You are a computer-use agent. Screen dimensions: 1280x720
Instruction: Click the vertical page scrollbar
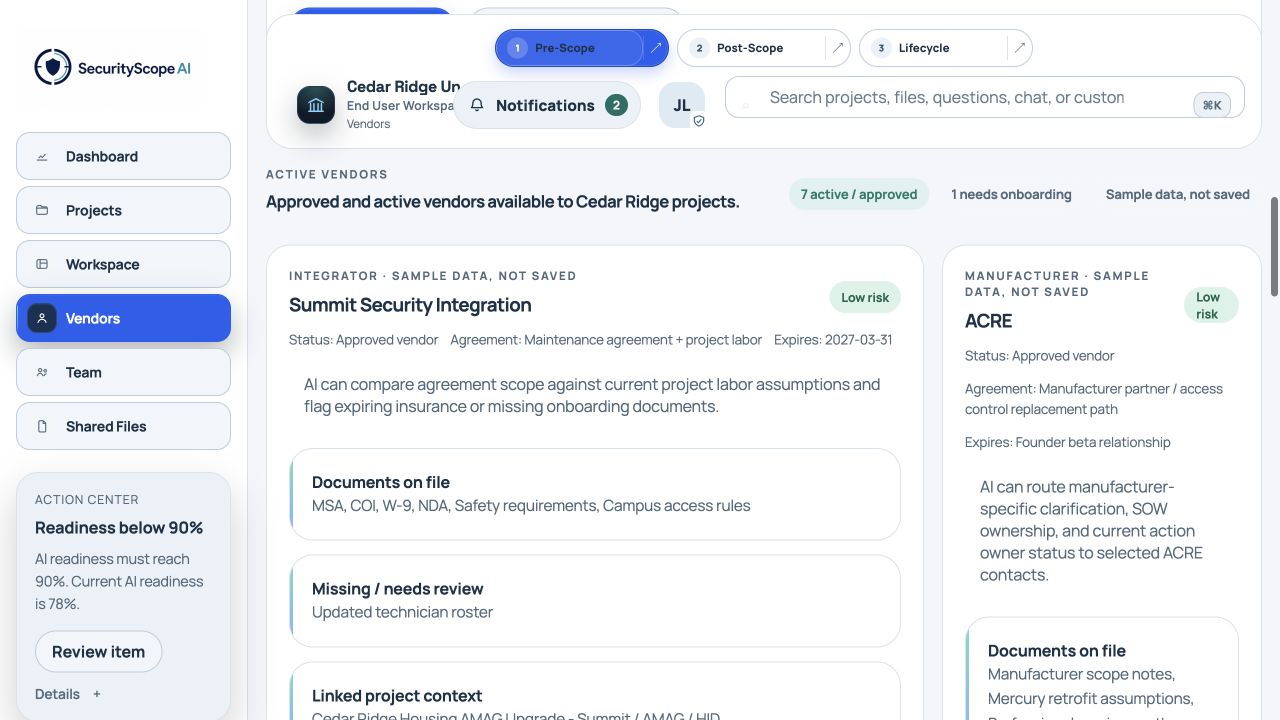1274,246
